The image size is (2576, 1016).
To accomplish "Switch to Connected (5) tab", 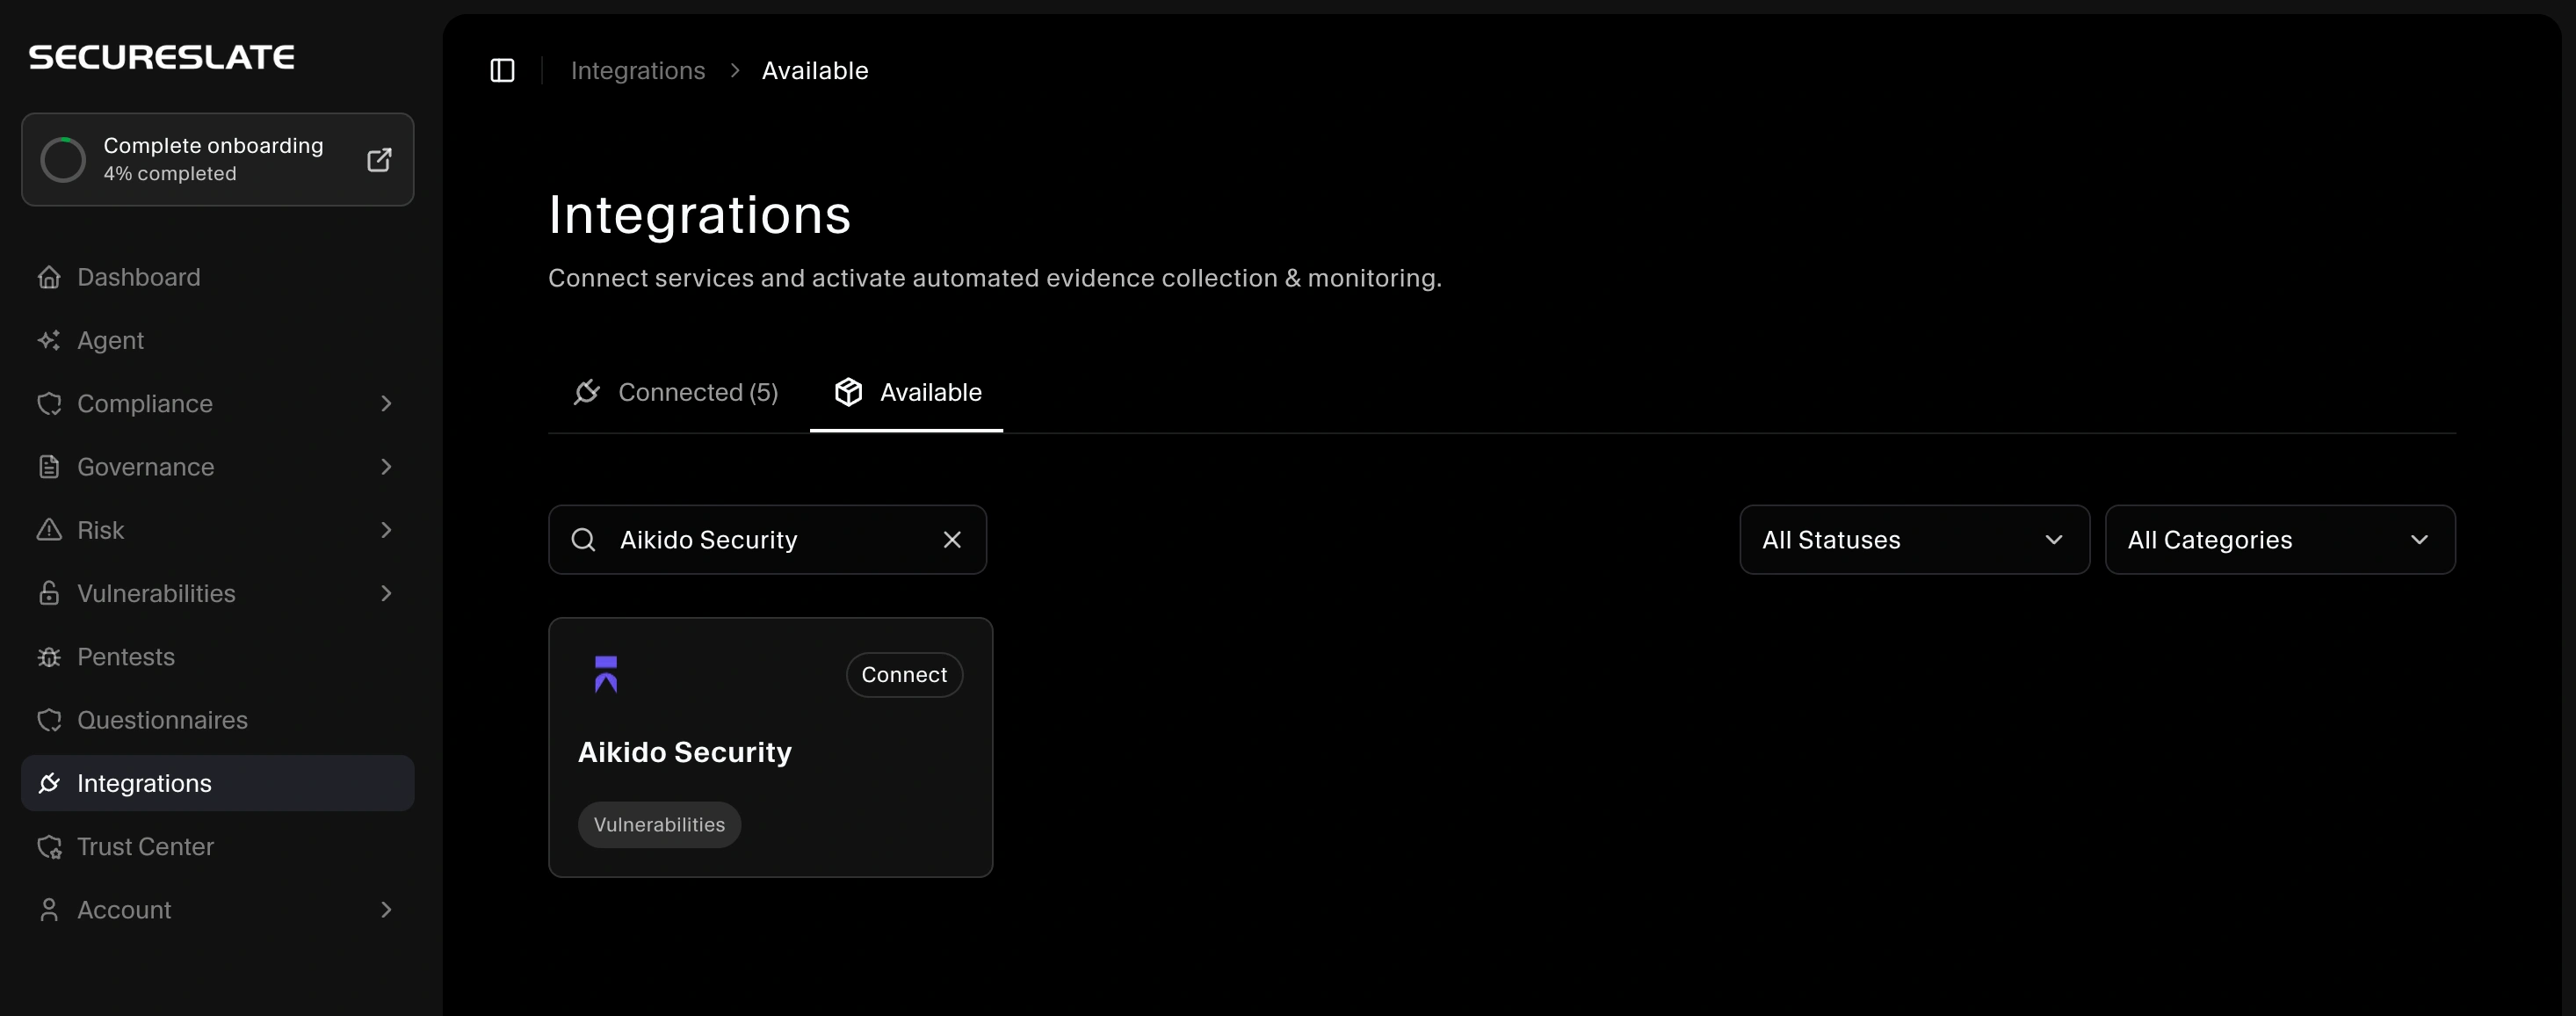I will pos(676,393).
